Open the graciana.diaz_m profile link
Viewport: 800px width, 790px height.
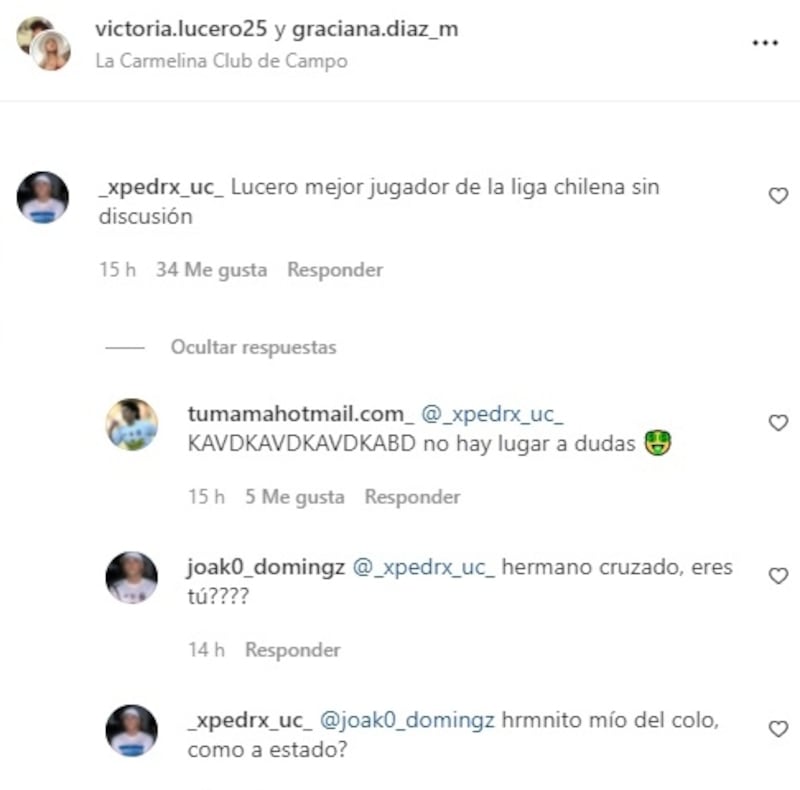coord(375,29)
